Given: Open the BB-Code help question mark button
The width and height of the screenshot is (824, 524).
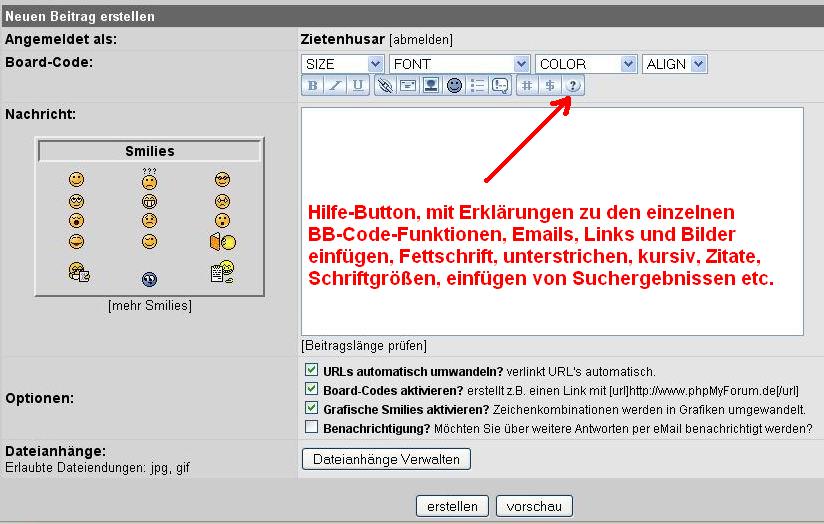Looking at the screenshot, I should [573, 86].
